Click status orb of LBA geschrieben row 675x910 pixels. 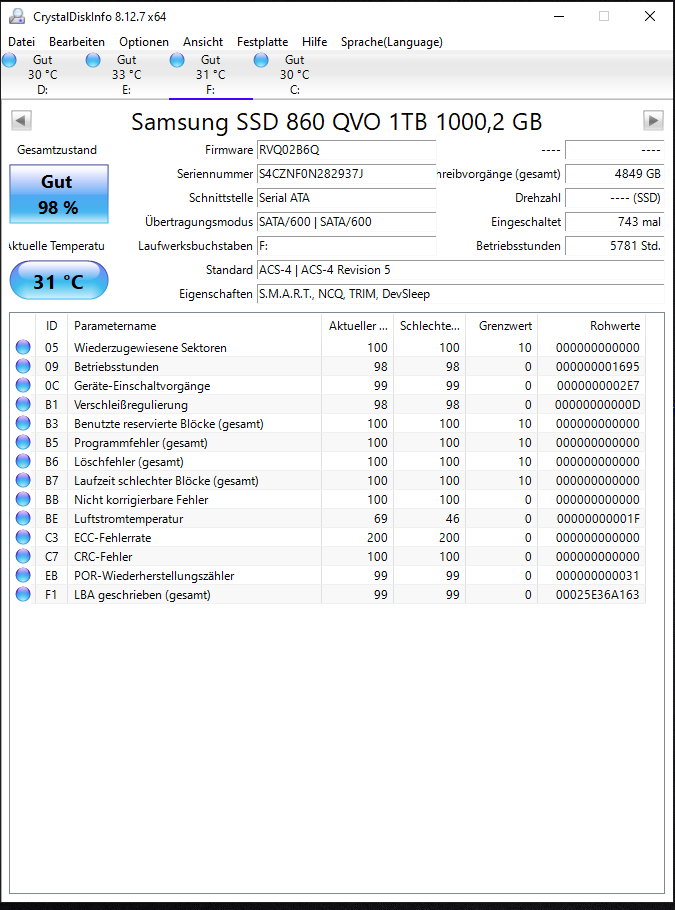click(23, 594)
